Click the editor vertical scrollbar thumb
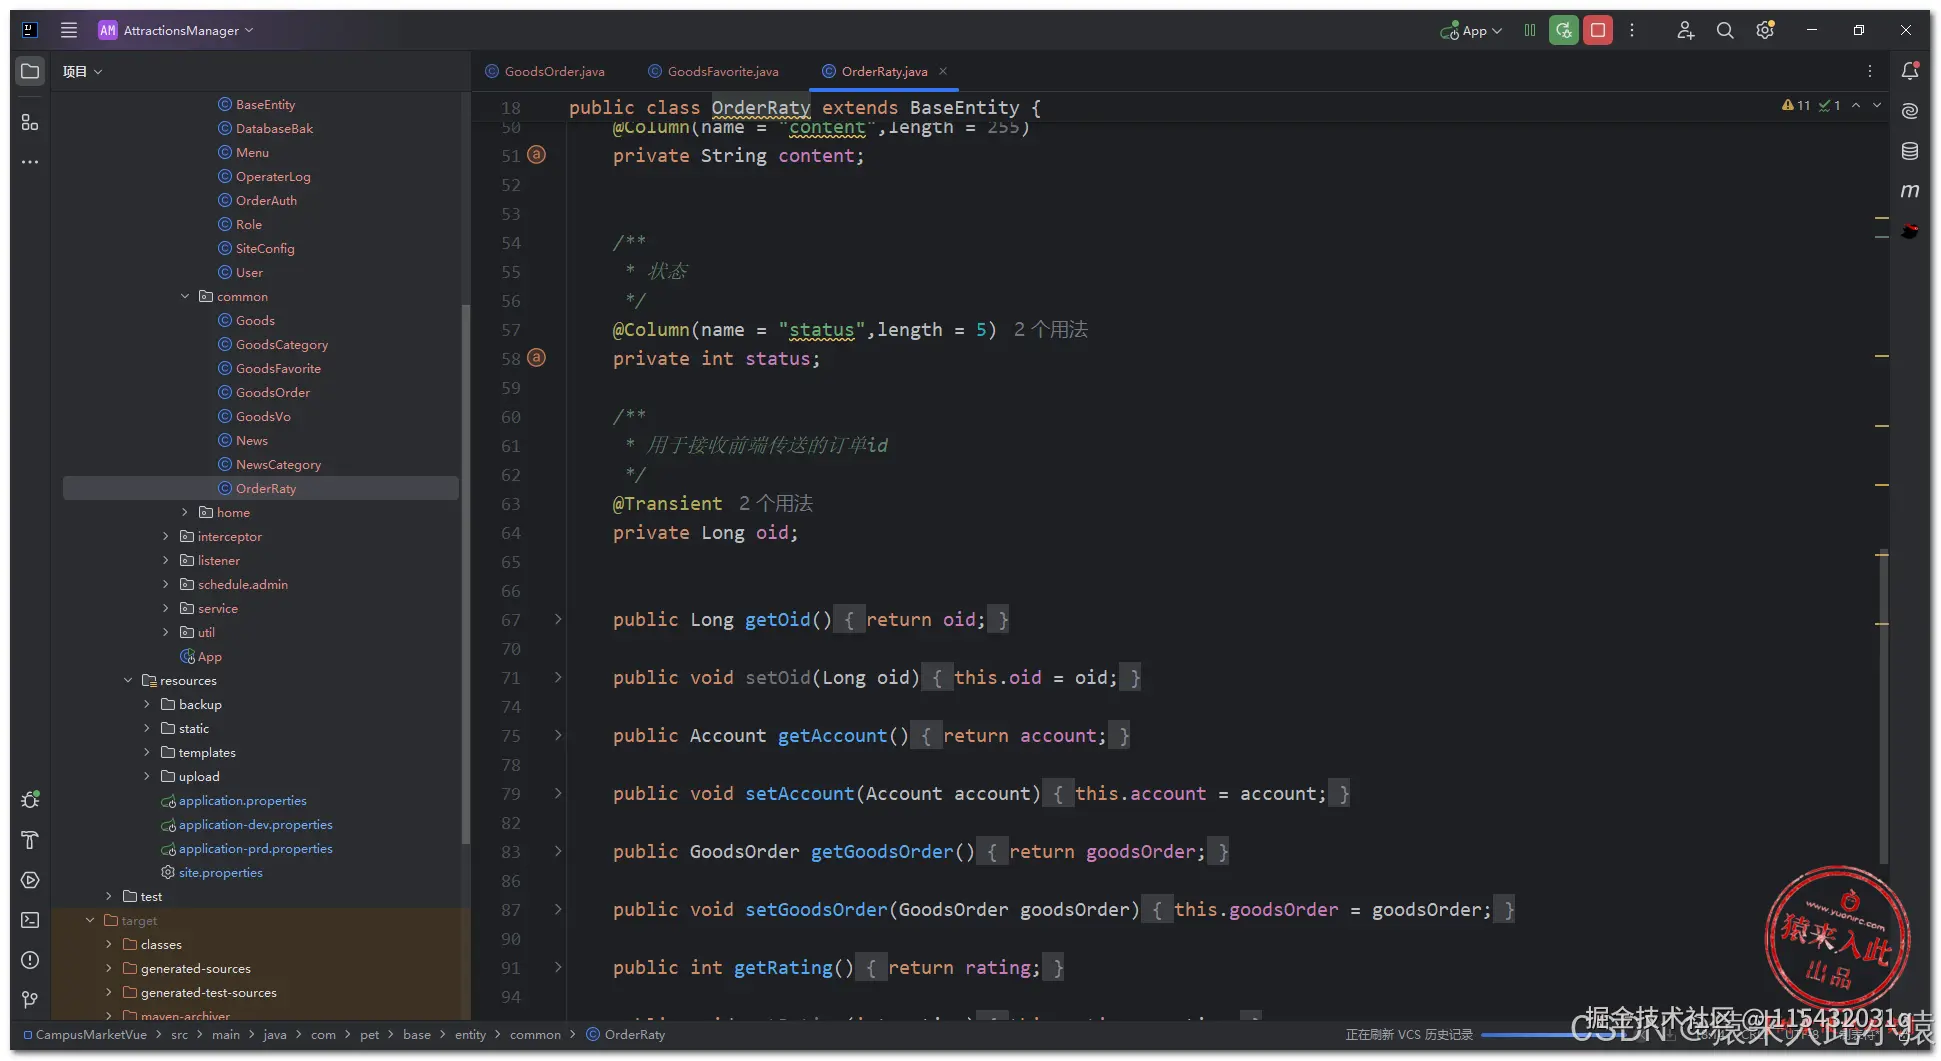The height and width of the screenshot is (1061, 1941). [x=1884, y=705]
